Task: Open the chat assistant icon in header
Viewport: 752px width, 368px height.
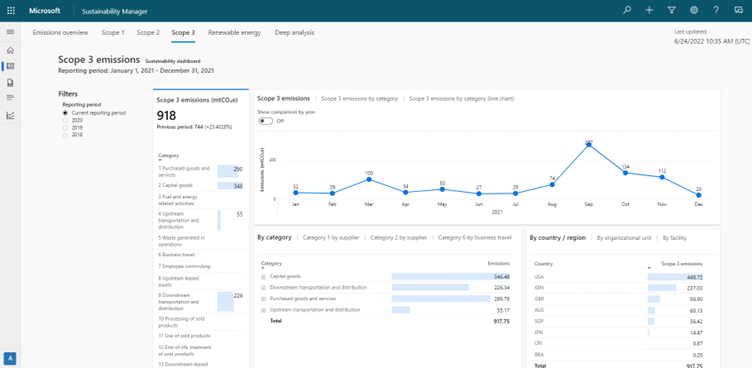Action: point(738,10)
